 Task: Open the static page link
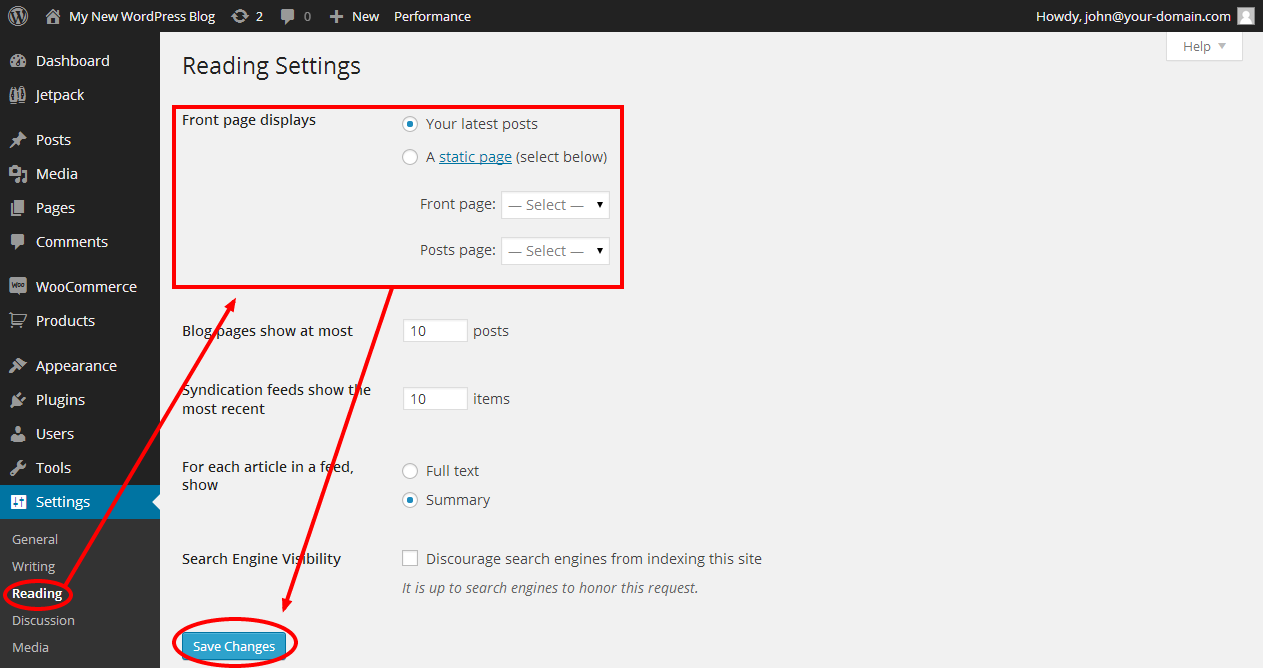(475, 157)
